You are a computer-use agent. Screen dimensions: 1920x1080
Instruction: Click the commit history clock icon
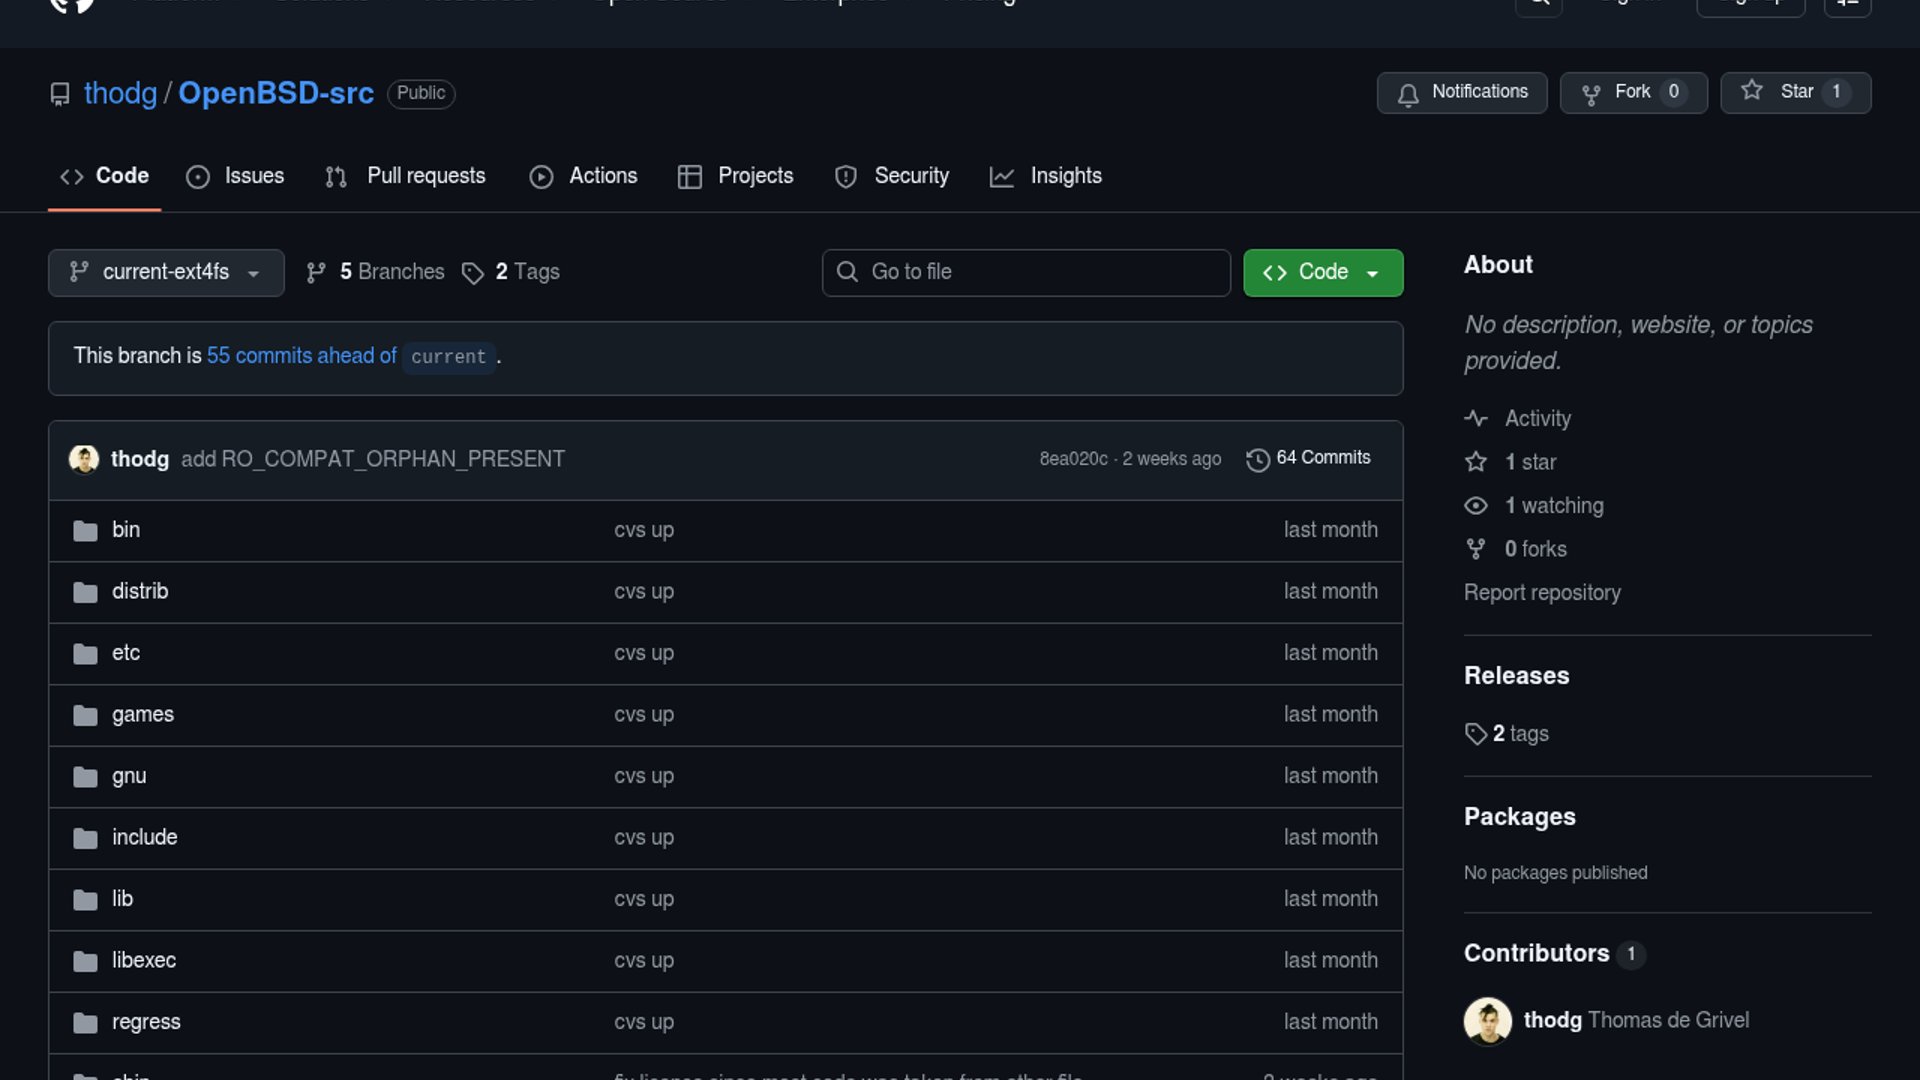pos(1257,459)
